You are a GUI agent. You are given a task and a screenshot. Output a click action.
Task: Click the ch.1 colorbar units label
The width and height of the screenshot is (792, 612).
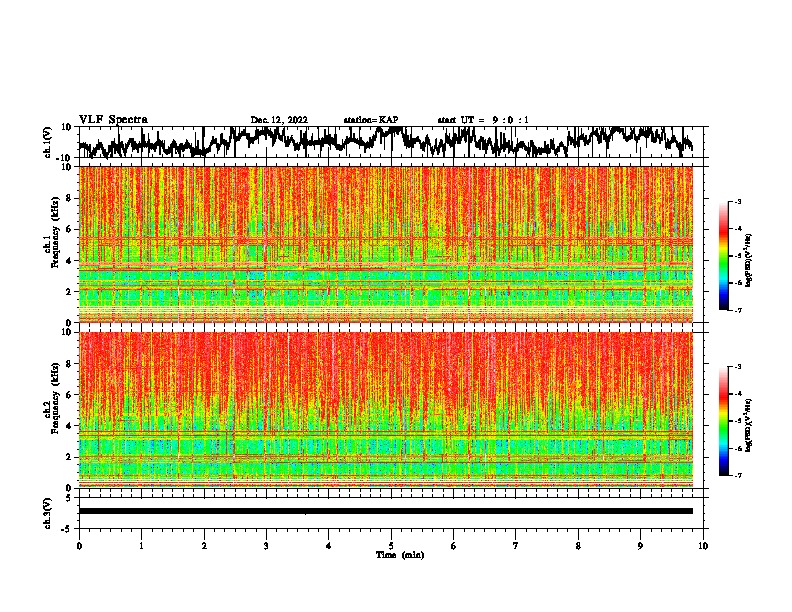pos(749,261)
